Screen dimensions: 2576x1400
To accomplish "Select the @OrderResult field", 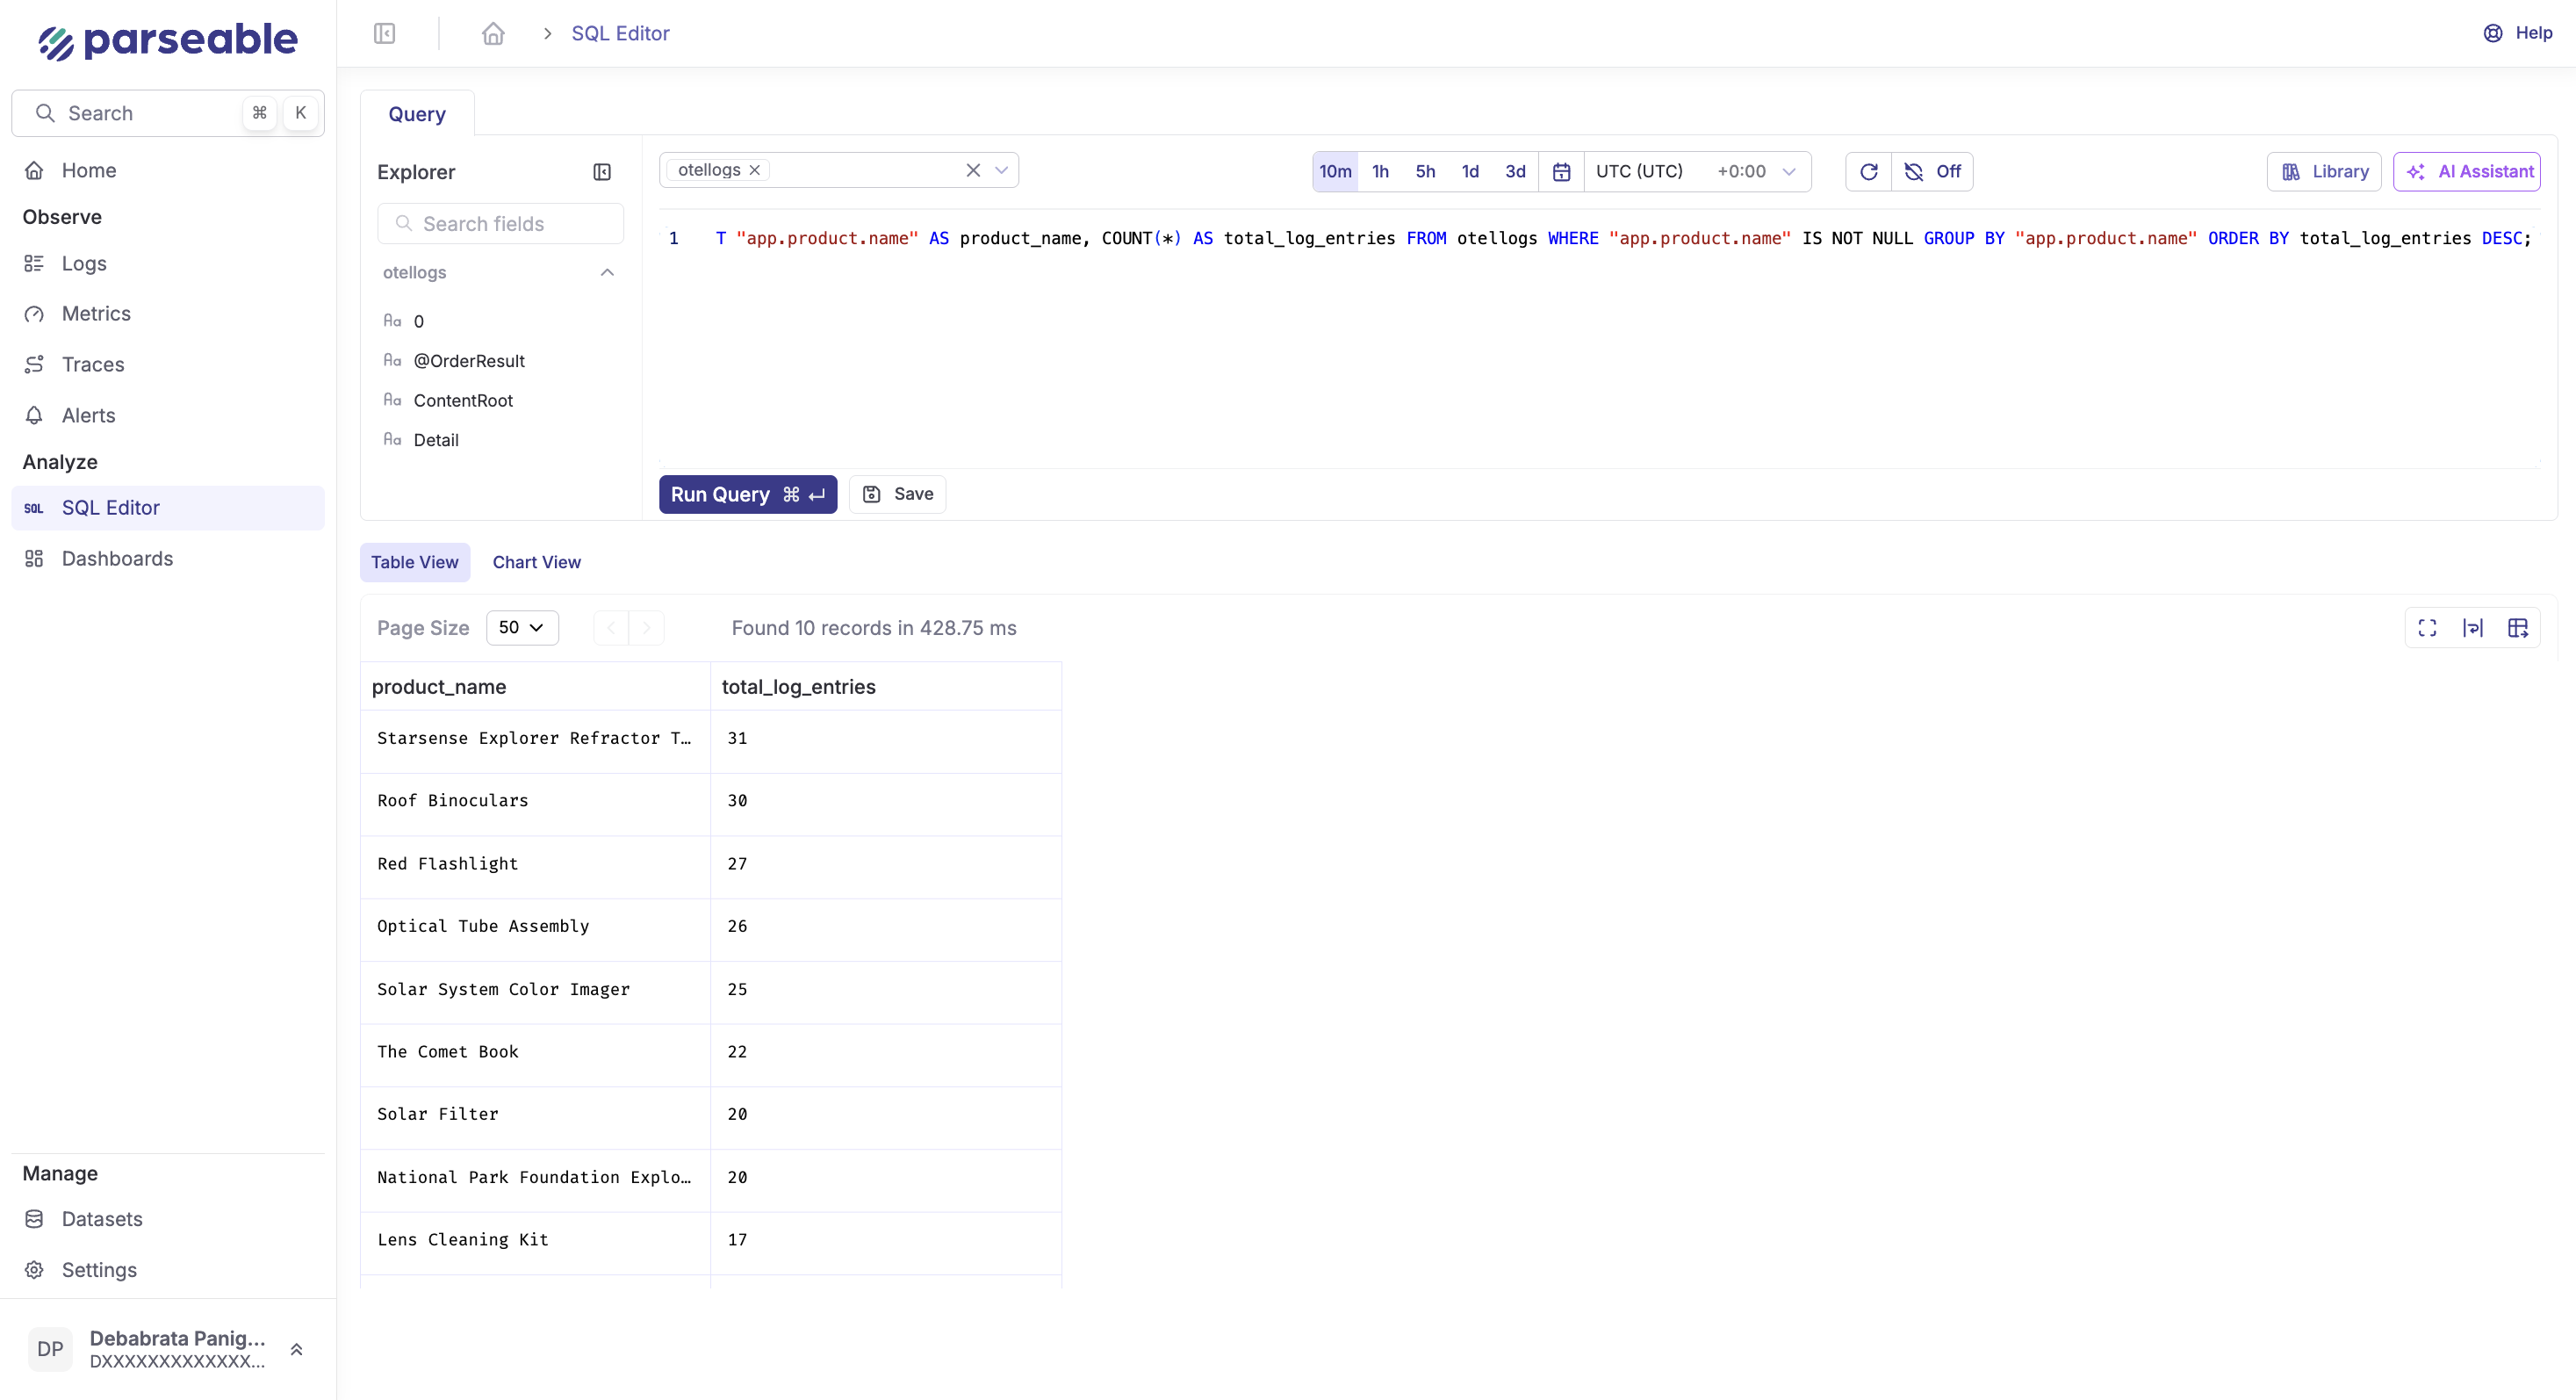I will pos(469,361).
